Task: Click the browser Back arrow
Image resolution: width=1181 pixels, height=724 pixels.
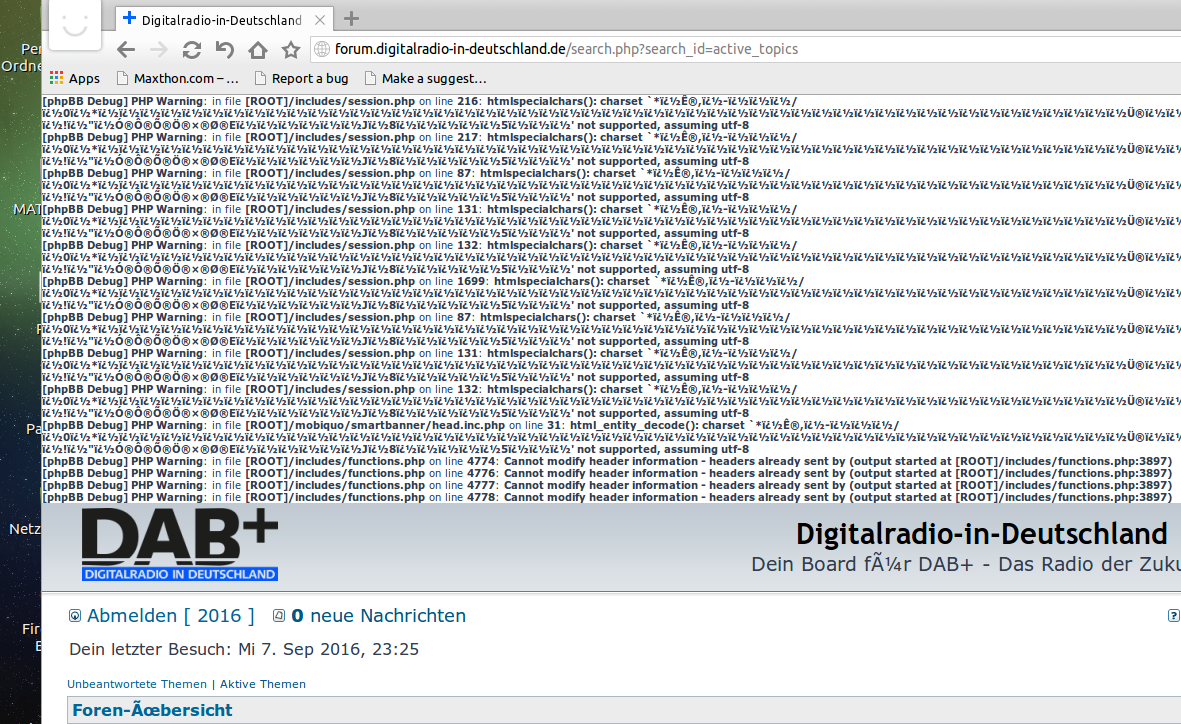Action: pos(126,50)
